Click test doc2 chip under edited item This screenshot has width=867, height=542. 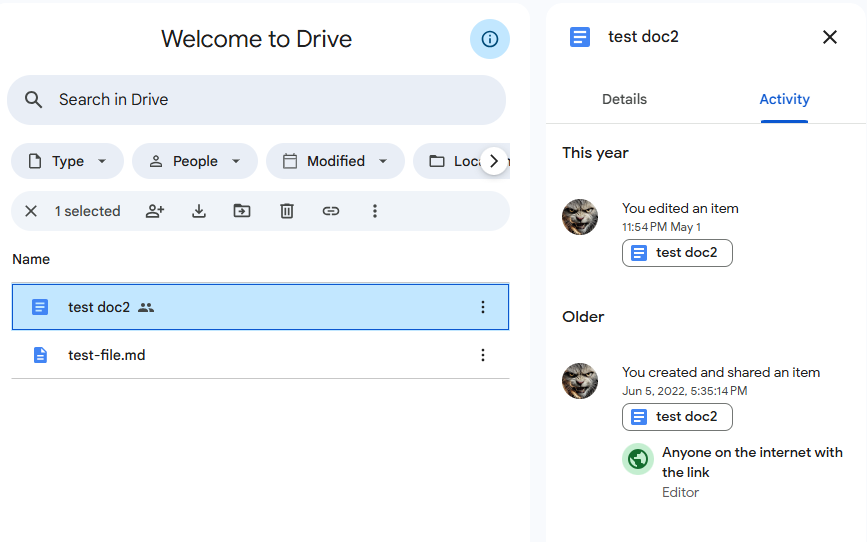point(677,253)
